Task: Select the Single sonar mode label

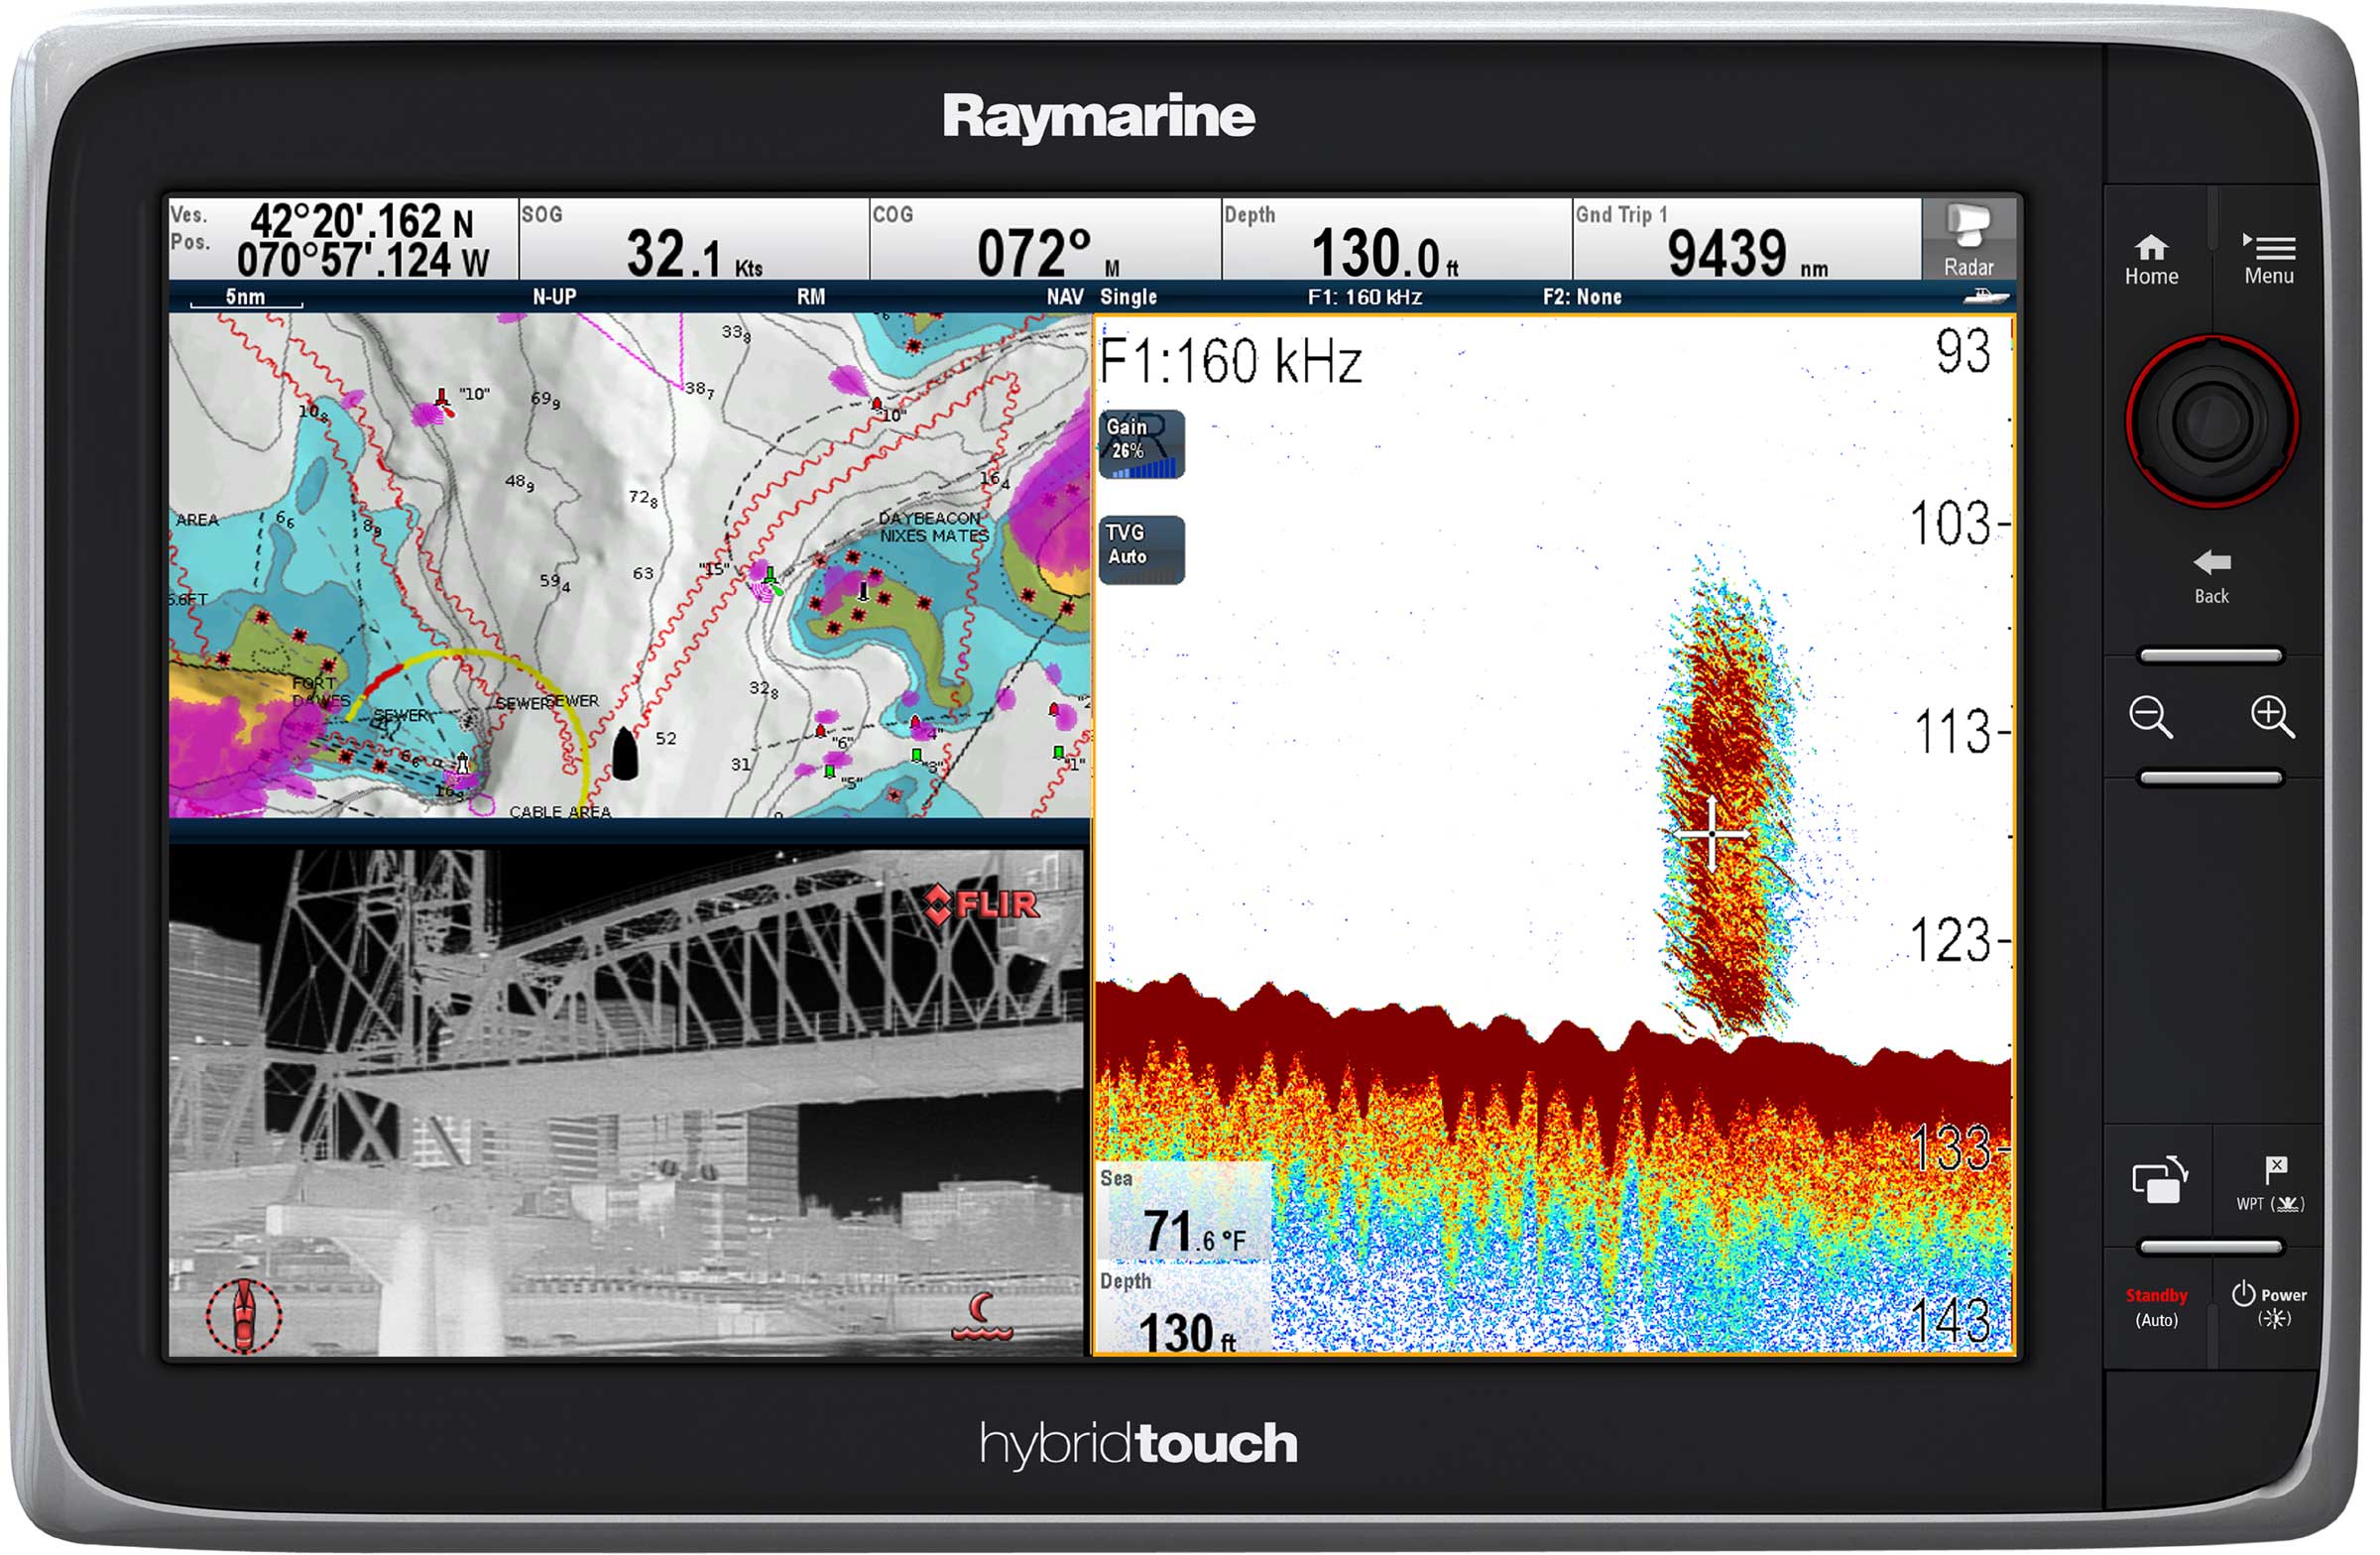Action: pyautogui.click(x=1128, y=297)
